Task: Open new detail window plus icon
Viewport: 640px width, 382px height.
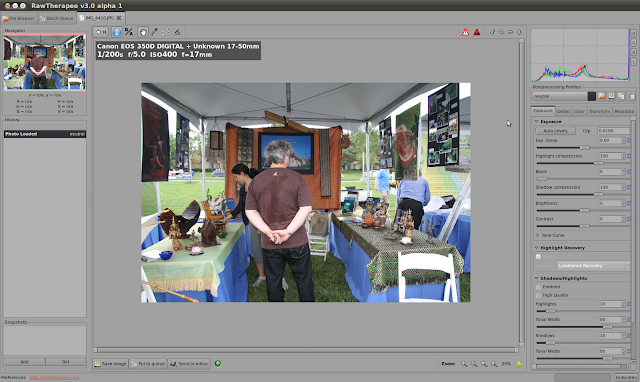Action: pyautogui.click(x=519, y=364)
